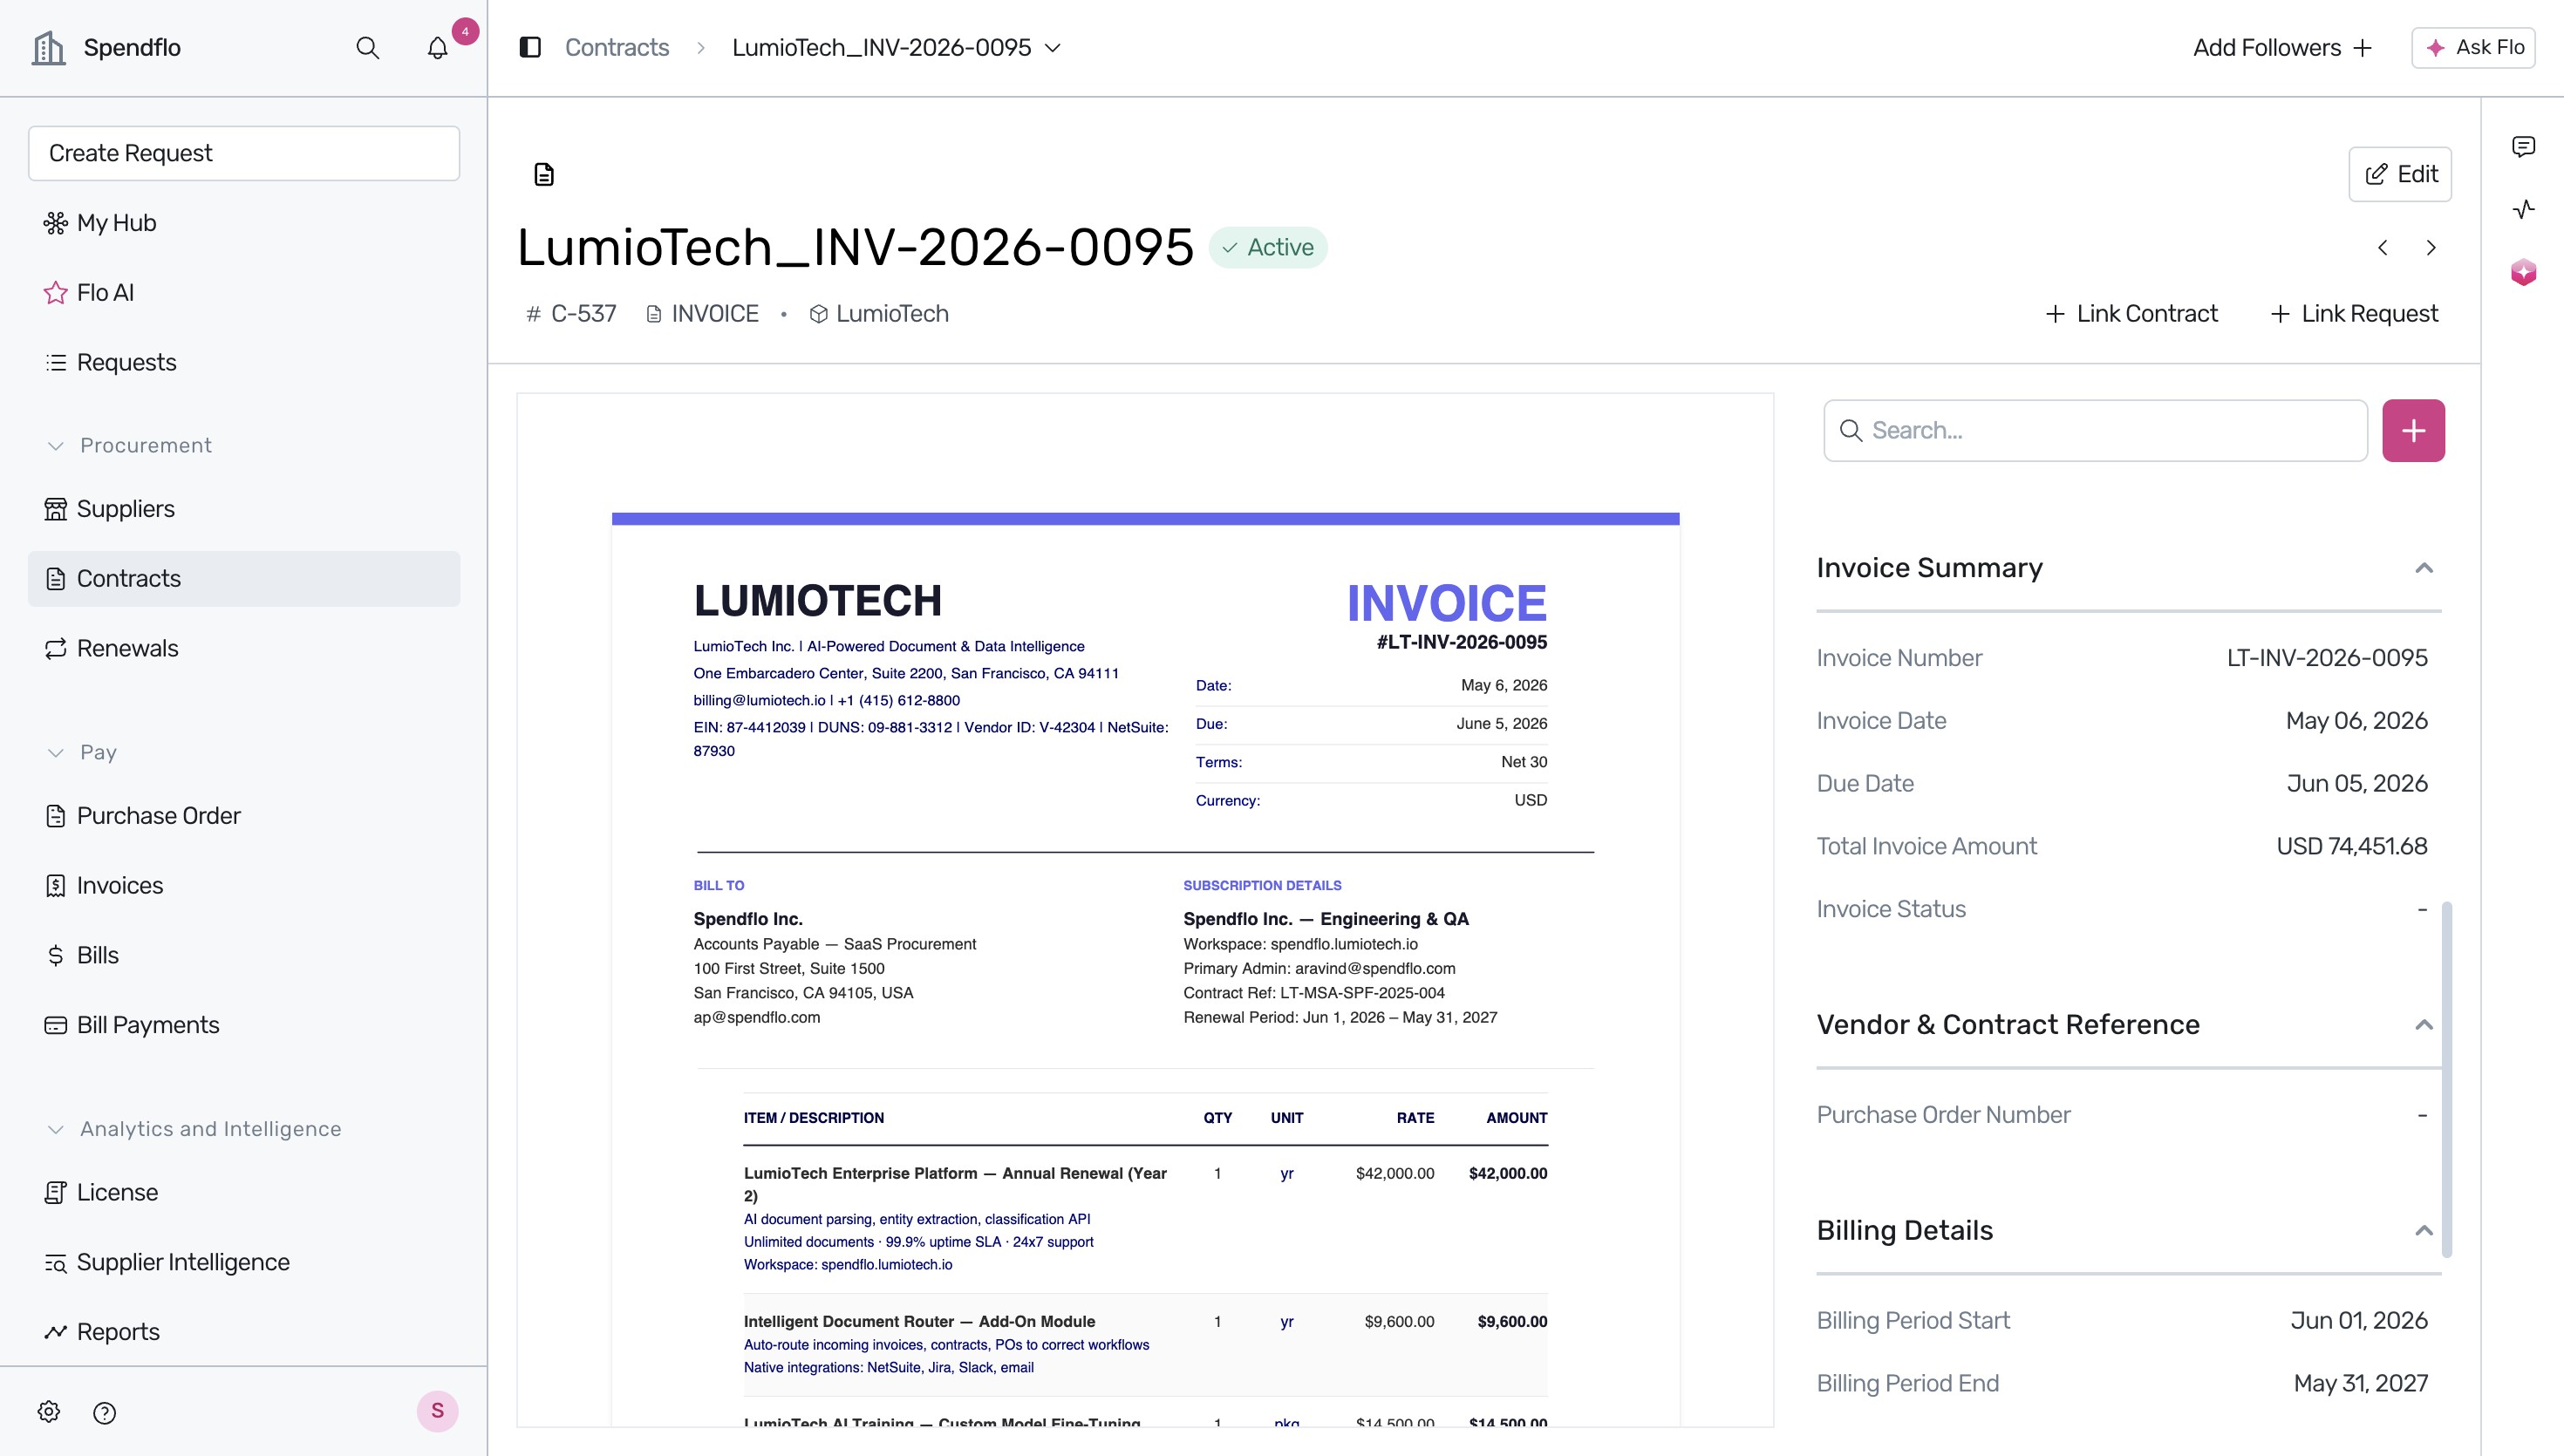The width and height of the screenshot is (2564, 1456).
Task: Click the document icon above the contract title
Action: click(x=544, y=175)
